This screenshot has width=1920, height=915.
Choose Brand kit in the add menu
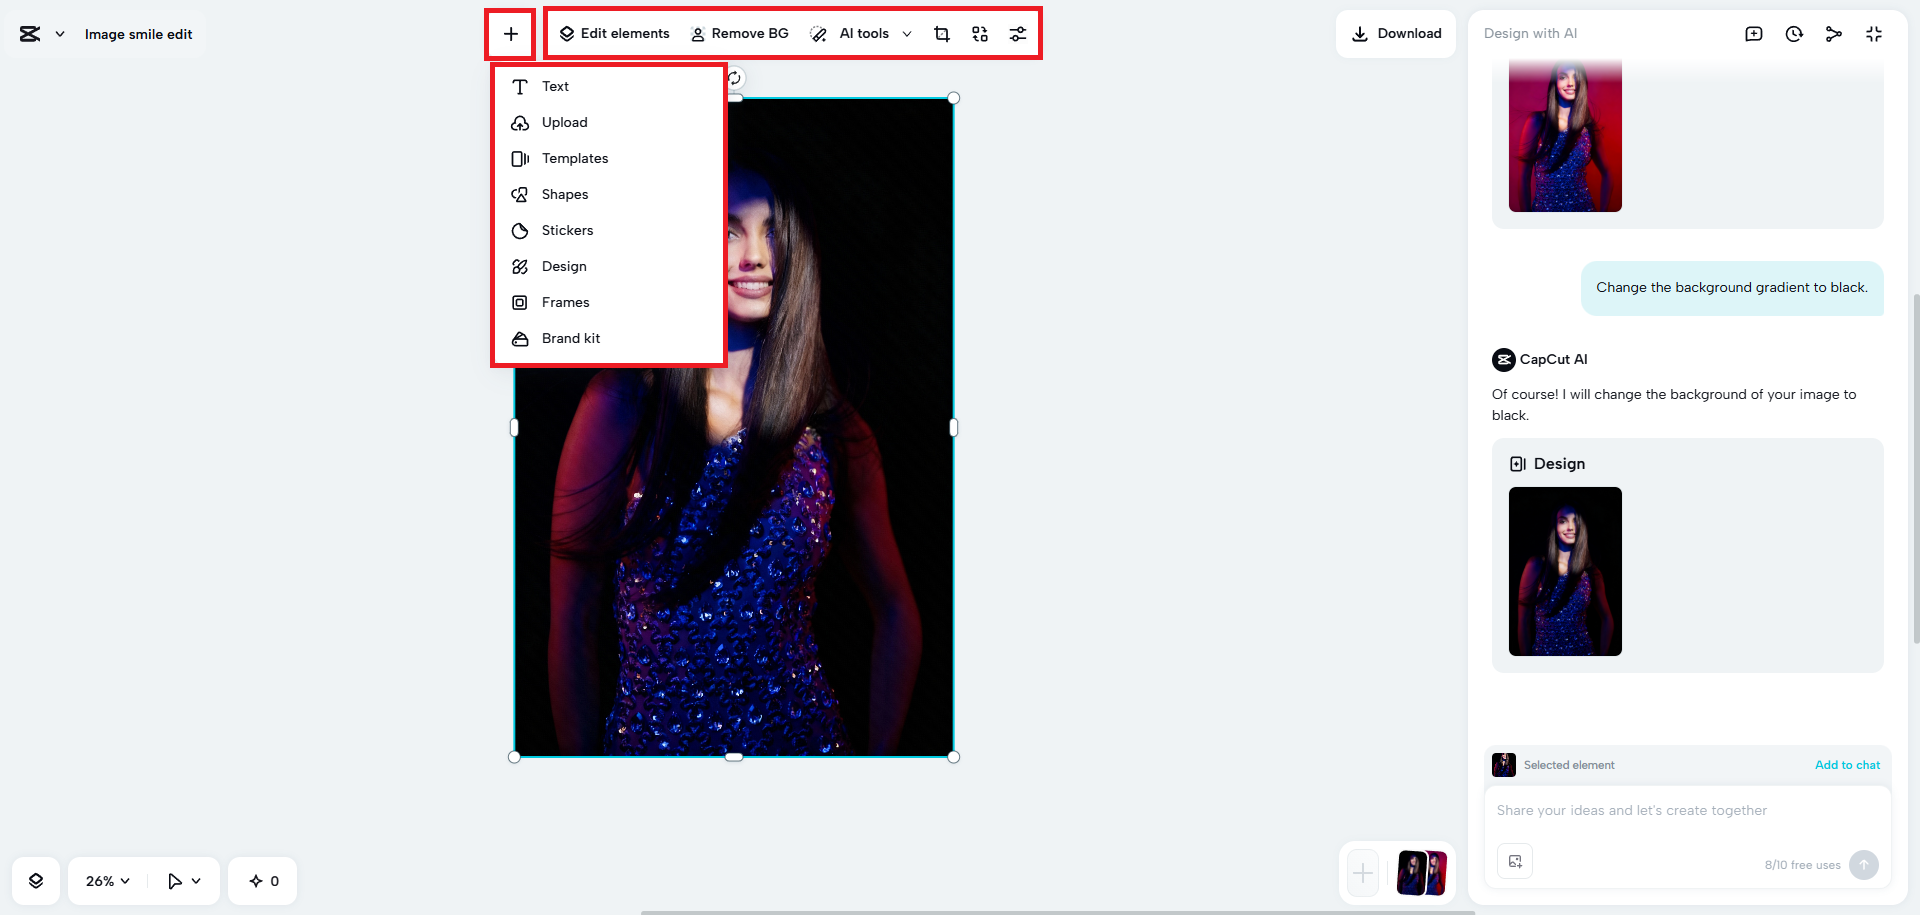(570, 338)
